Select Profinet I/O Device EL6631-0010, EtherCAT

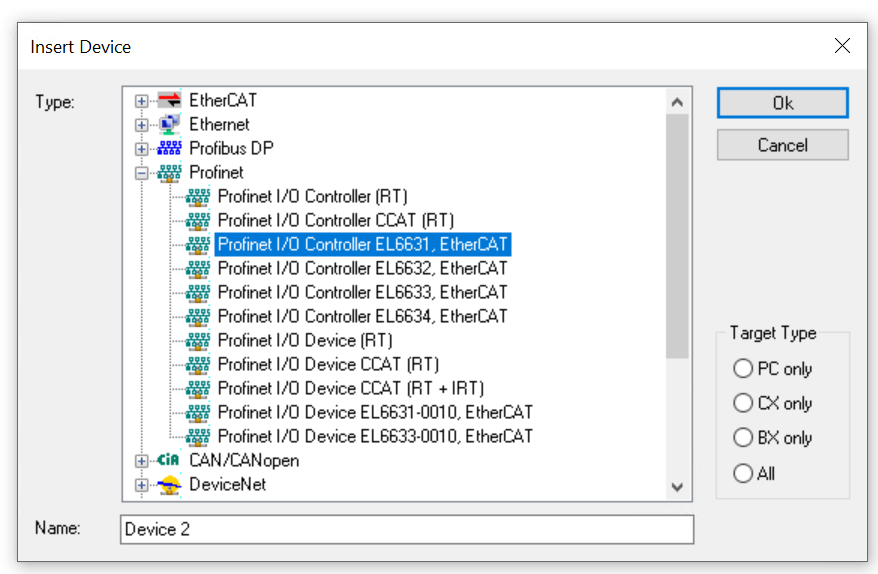tap(375, 413)
